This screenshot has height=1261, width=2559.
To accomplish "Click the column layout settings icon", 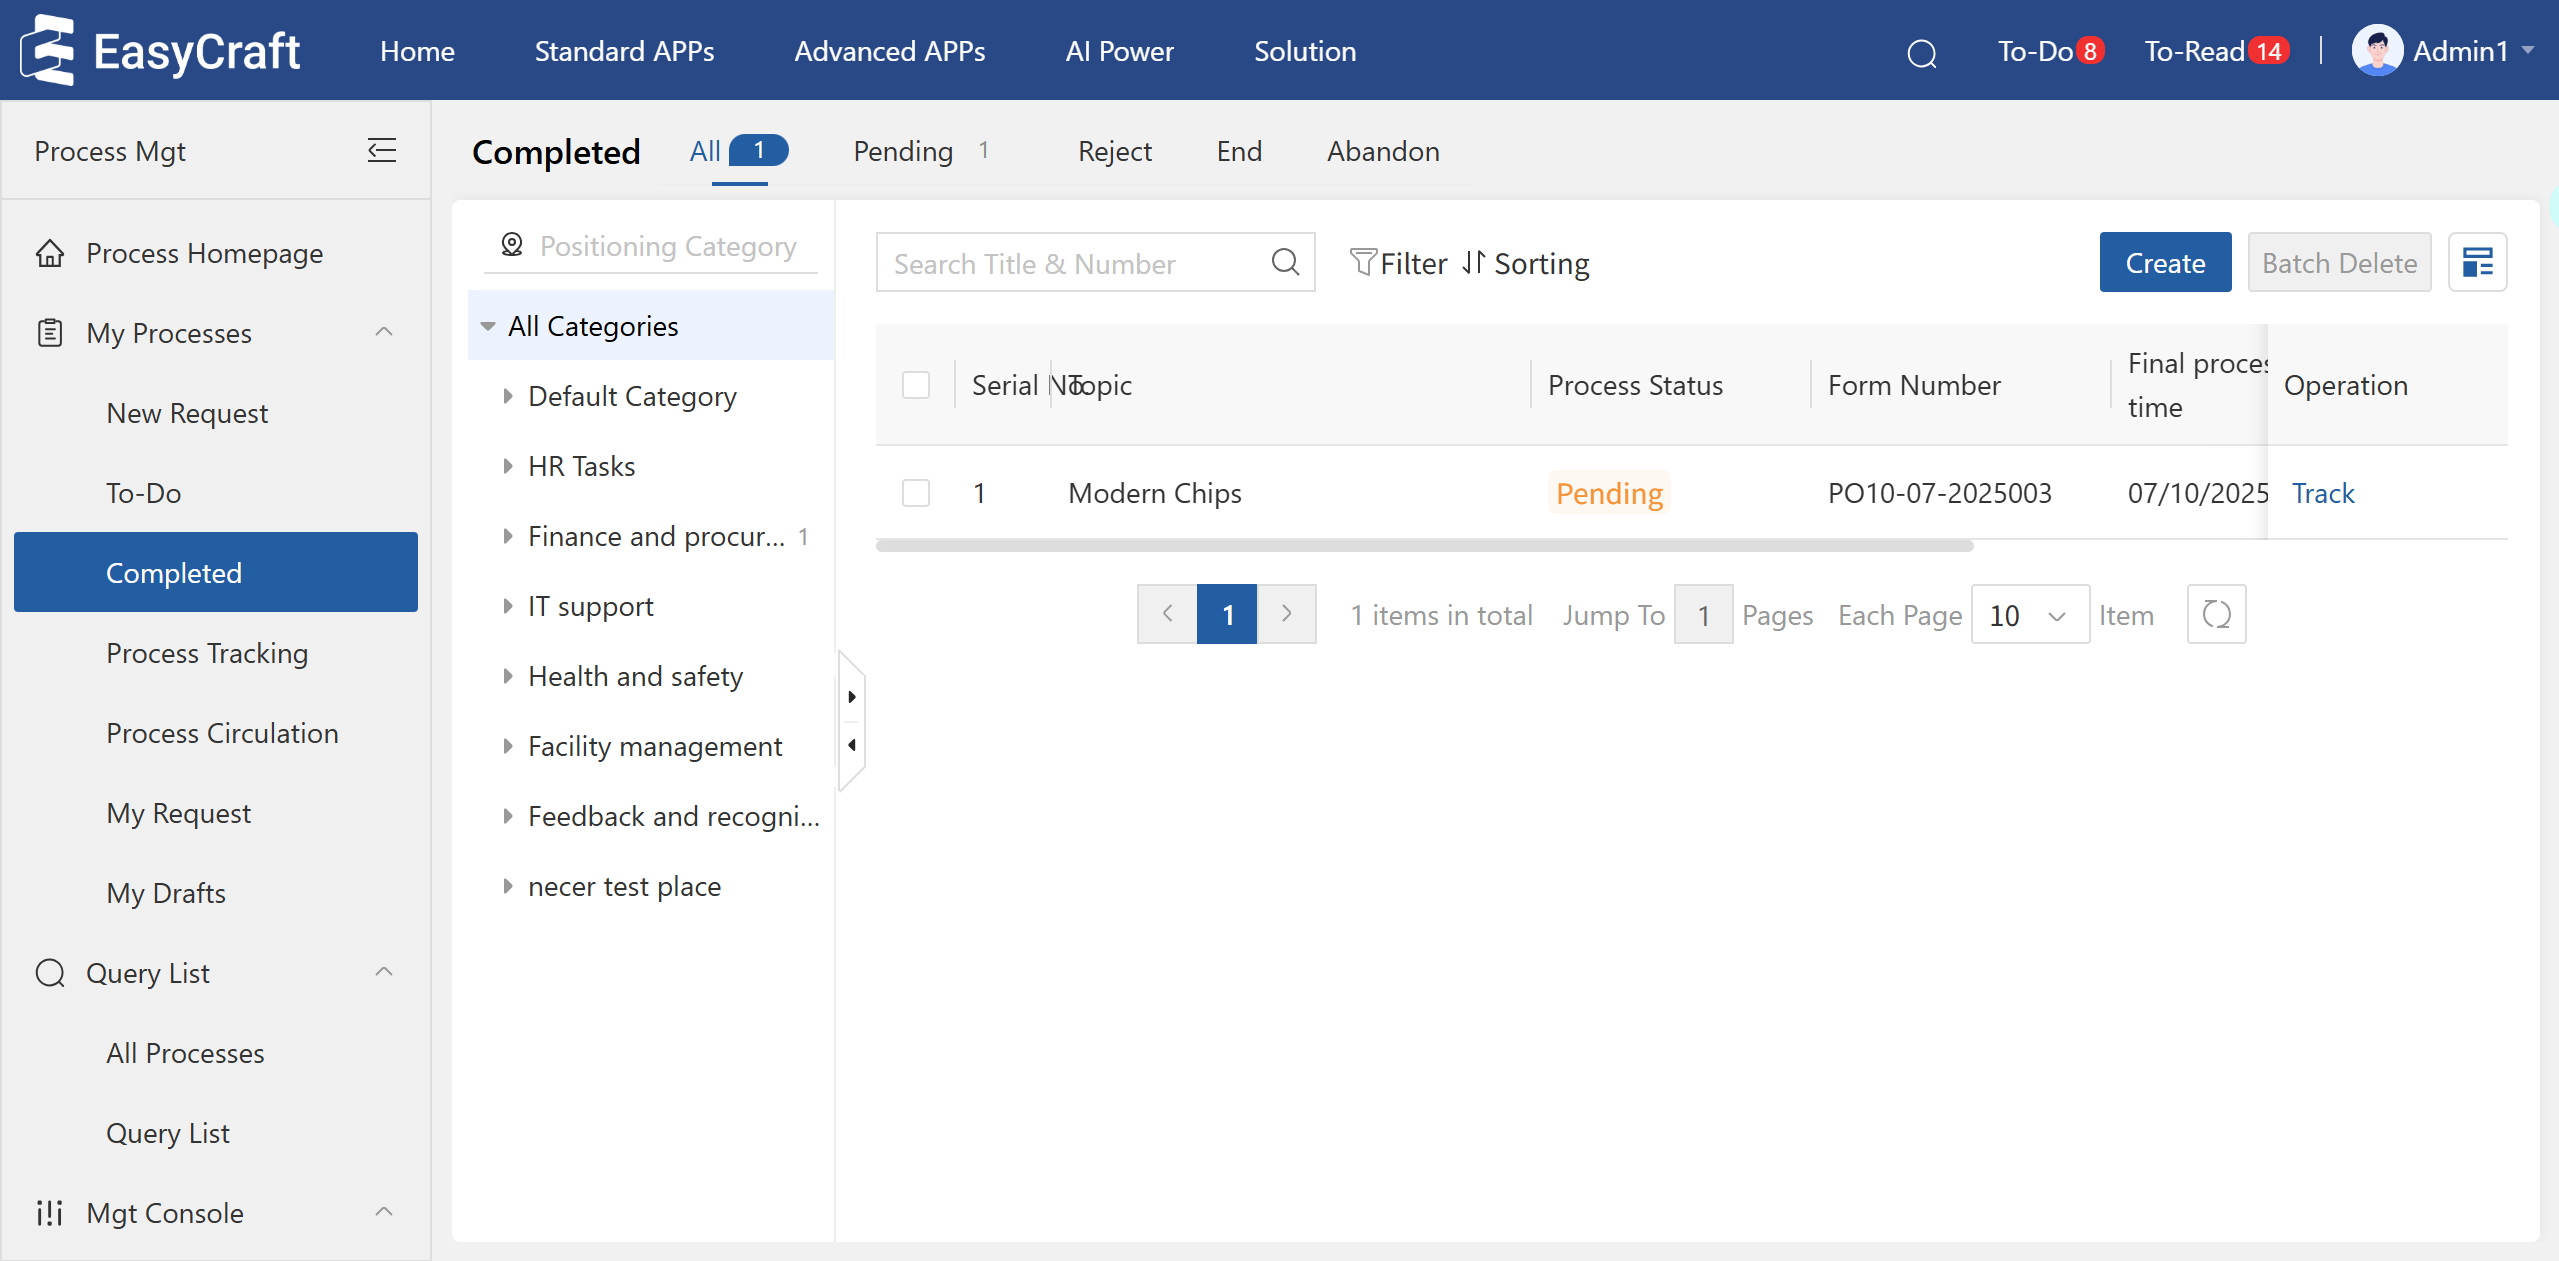I will (2477, 263).
